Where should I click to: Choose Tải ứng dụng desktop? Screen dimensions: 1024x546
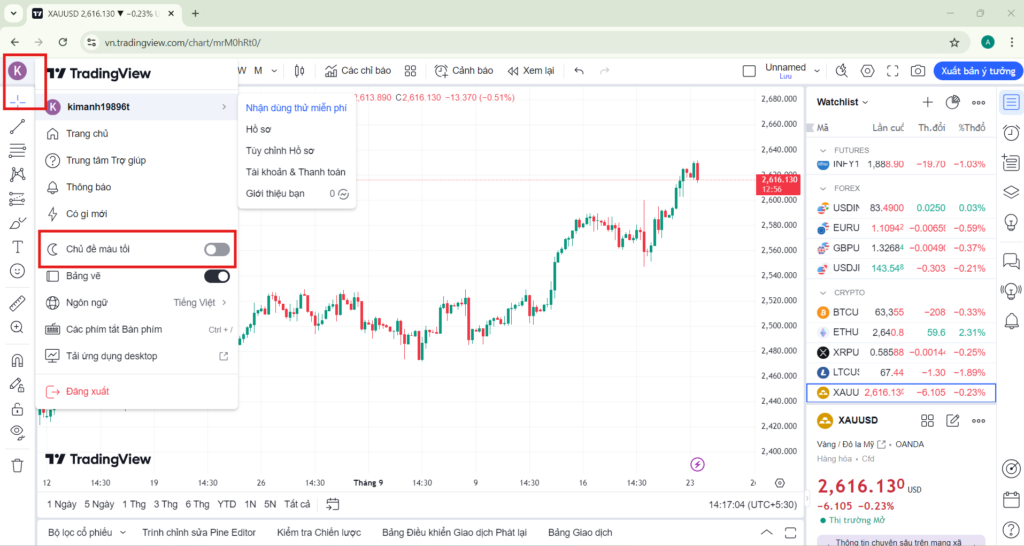point(137,356)
